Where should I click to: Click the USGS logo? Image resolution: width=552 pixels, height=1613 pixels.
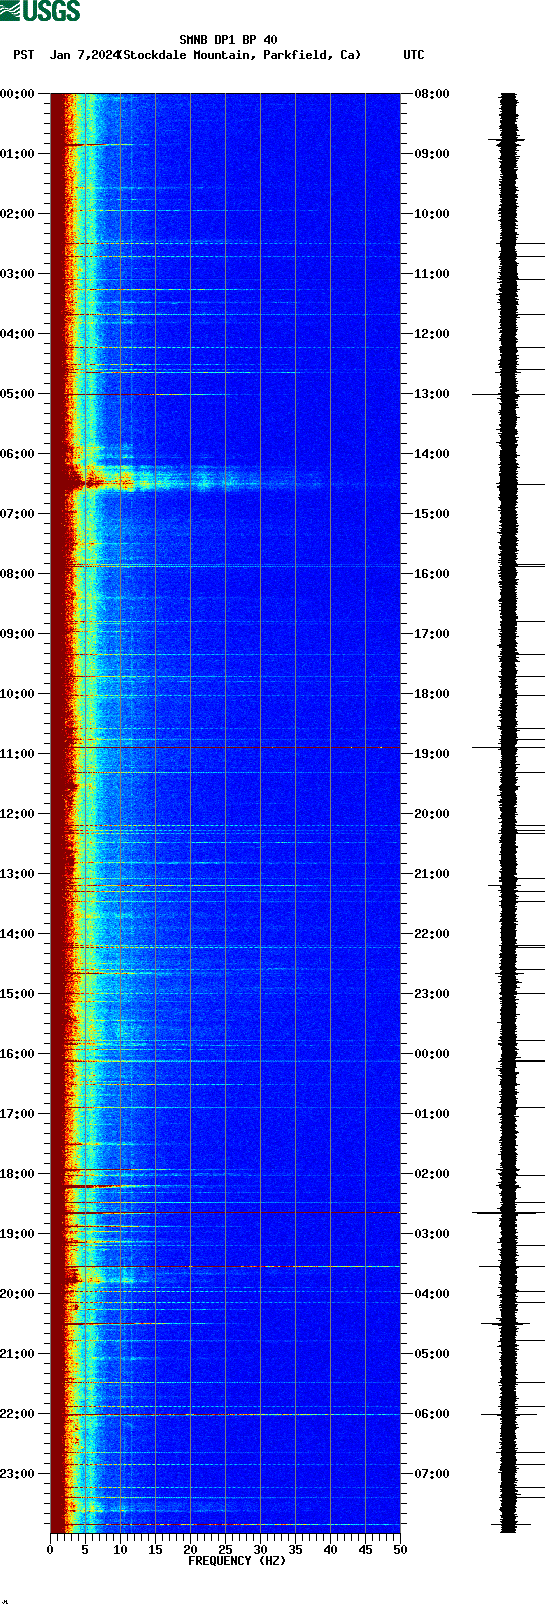[x=40, y=11]
